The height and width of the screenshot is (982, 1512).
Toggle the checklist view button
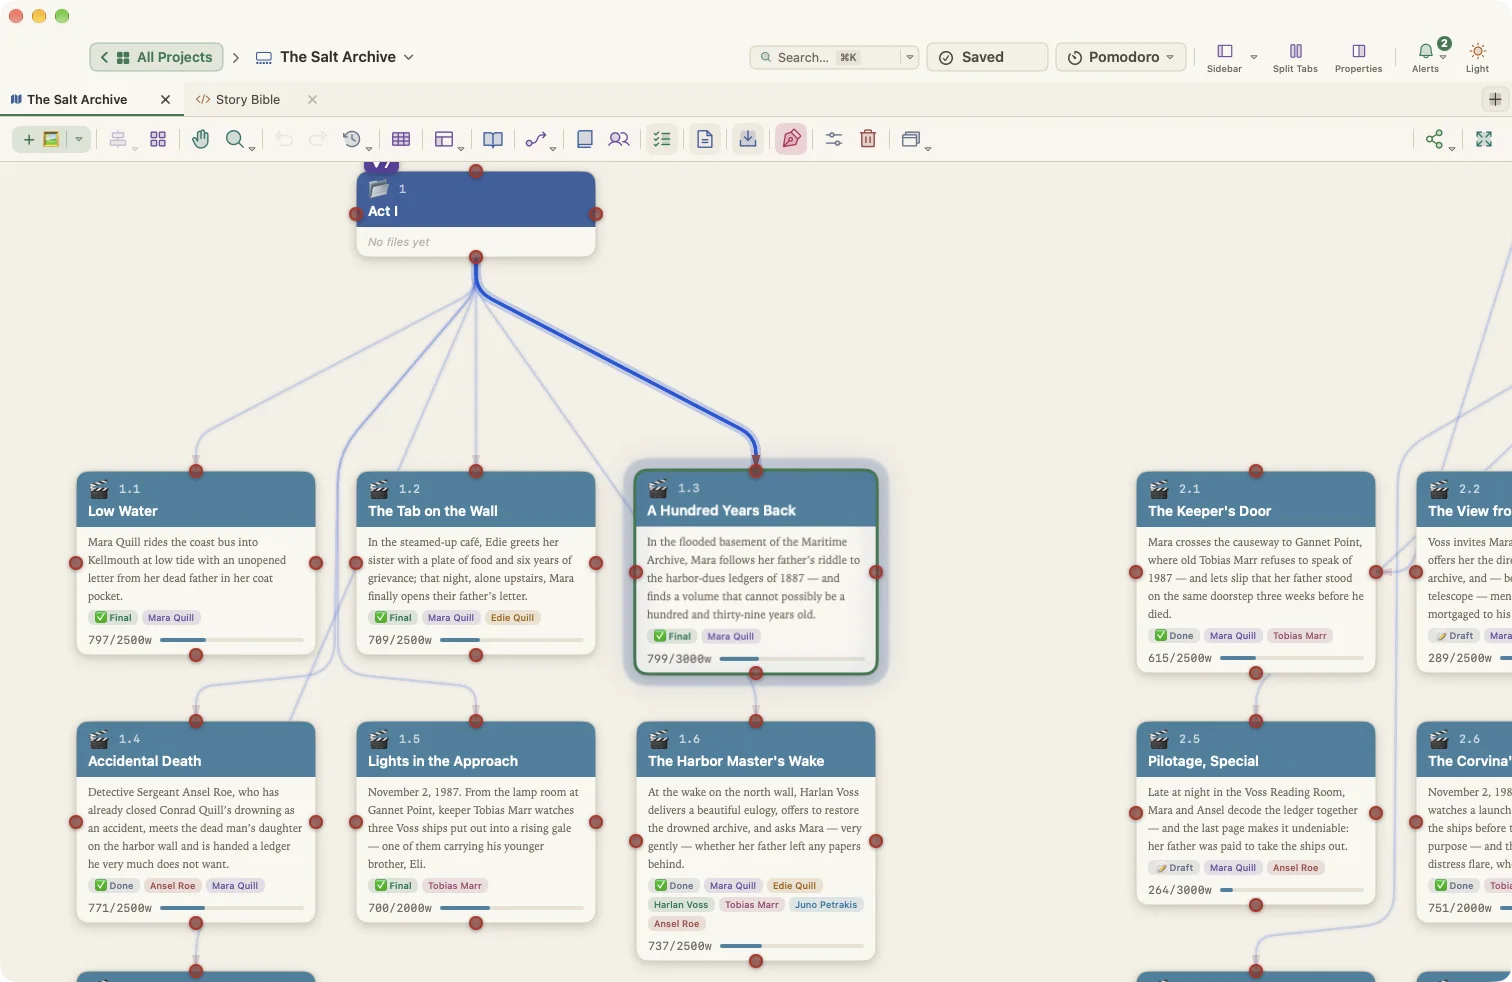point(662,139)
